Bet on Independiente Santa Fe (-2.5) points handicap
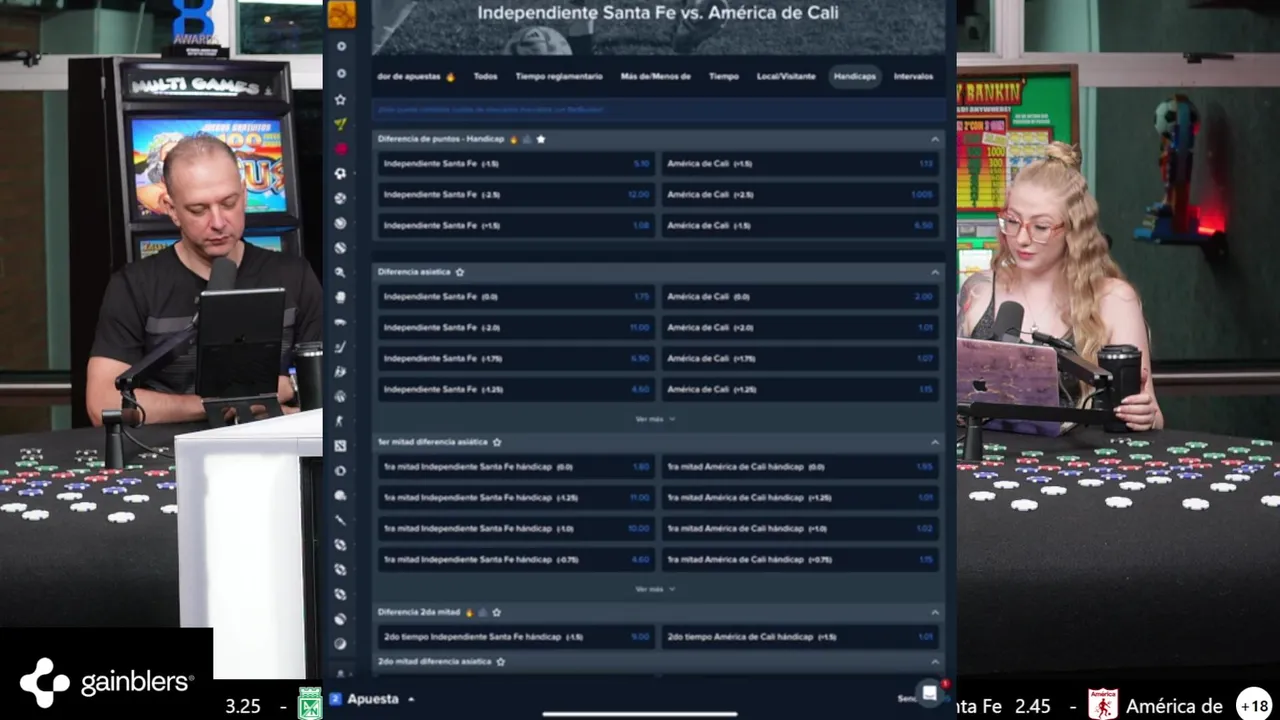Image resolution: width=1280 pixels, height=720 pixels. tap(516, 195)
